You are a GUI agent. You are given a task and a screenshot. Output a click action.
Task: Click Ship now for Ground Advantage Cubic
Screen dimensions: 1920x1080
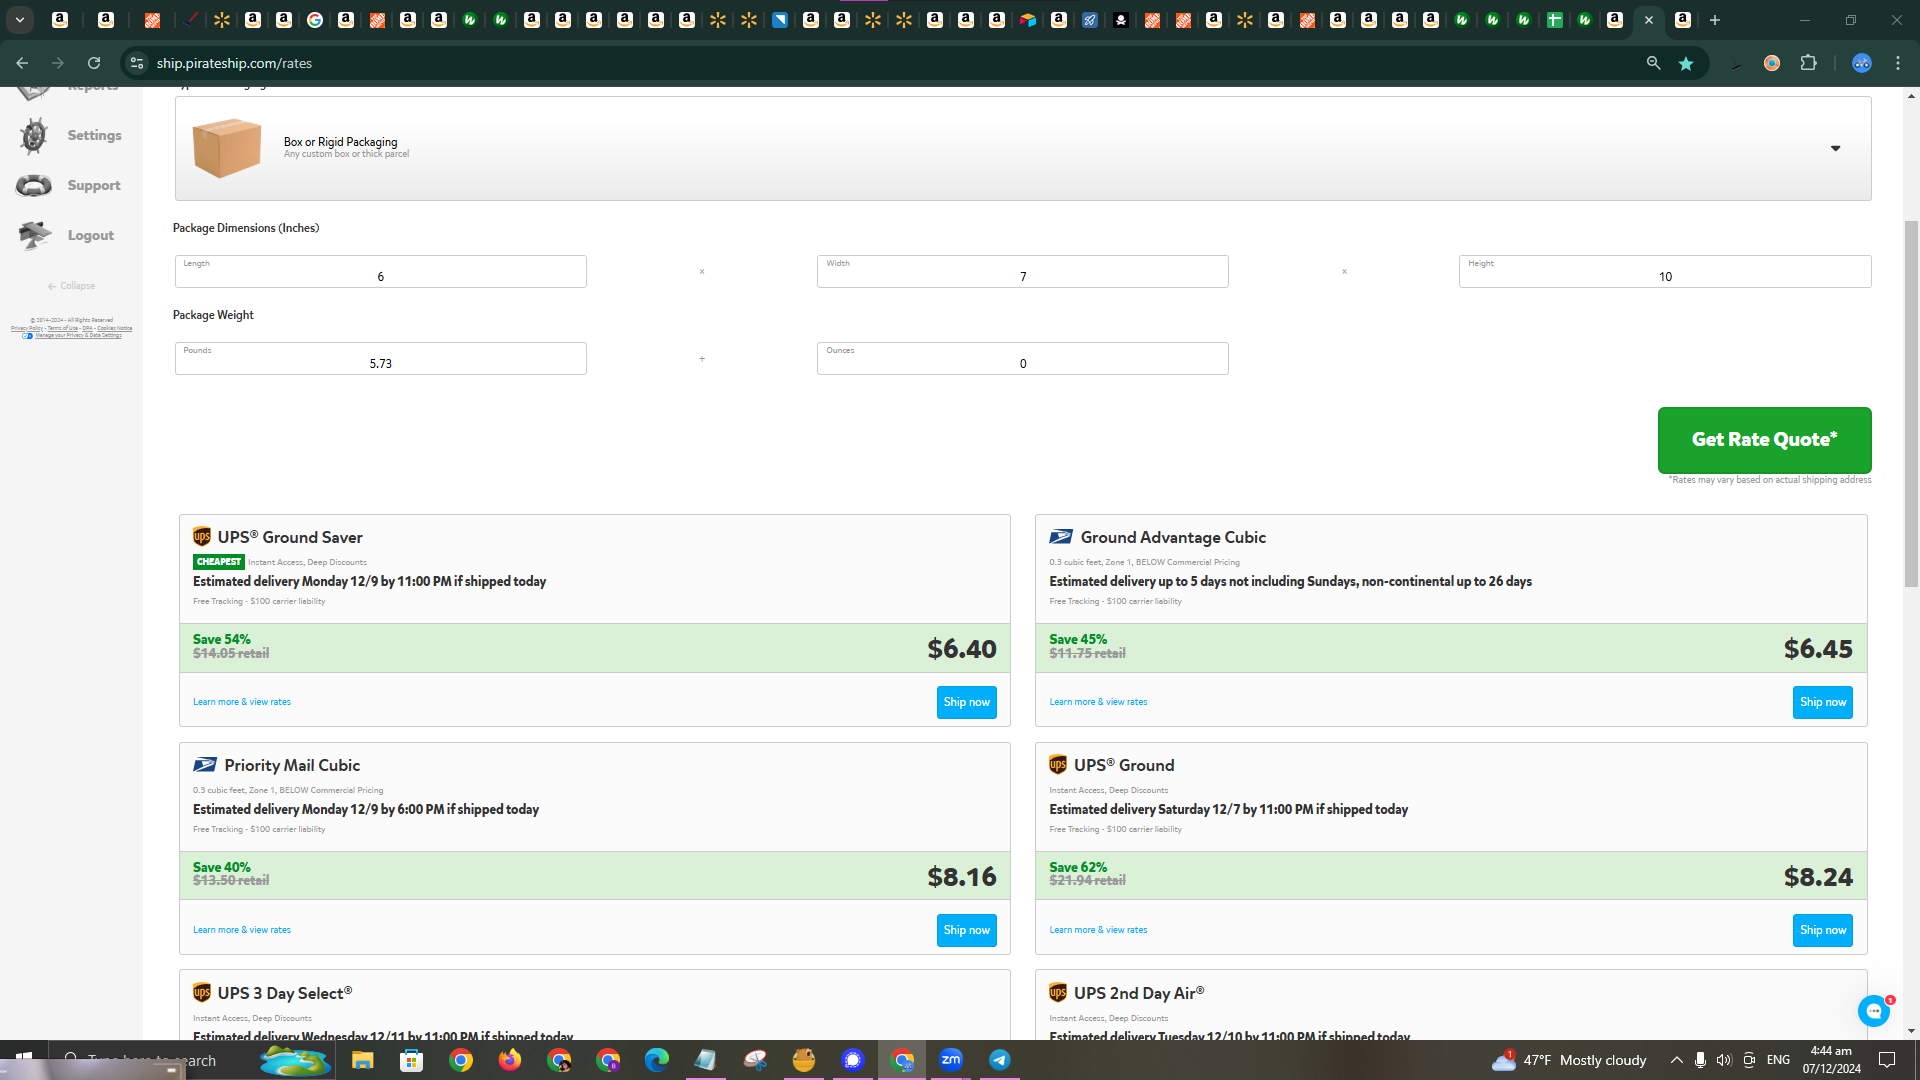[x=1823, y=702]
